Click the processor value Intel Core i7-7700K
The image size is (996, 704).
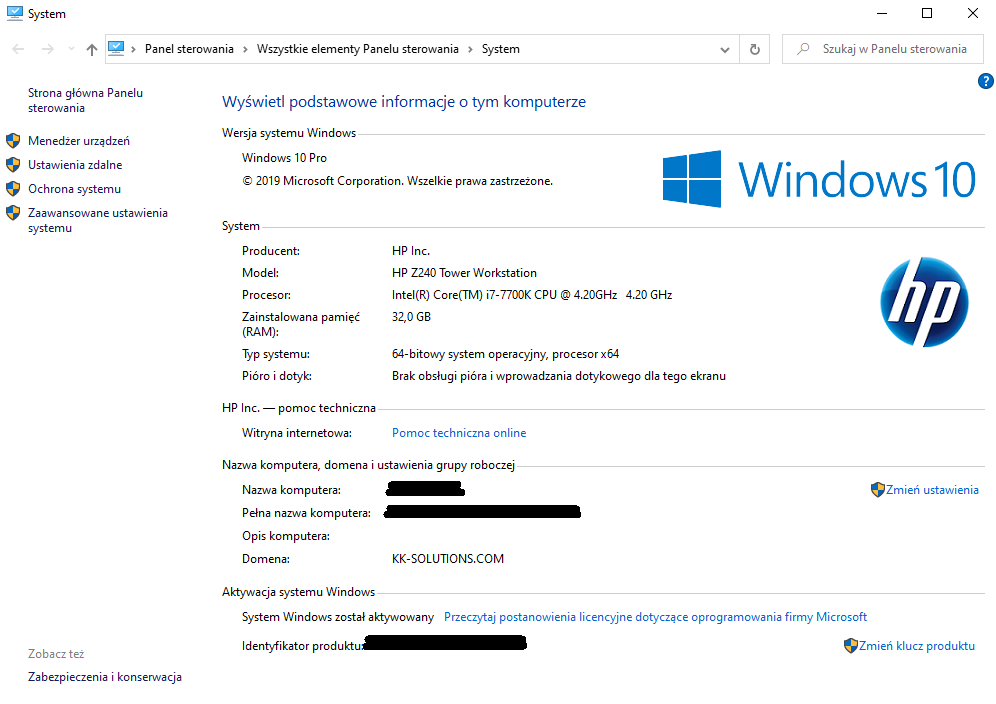click(x=532, y=295)
